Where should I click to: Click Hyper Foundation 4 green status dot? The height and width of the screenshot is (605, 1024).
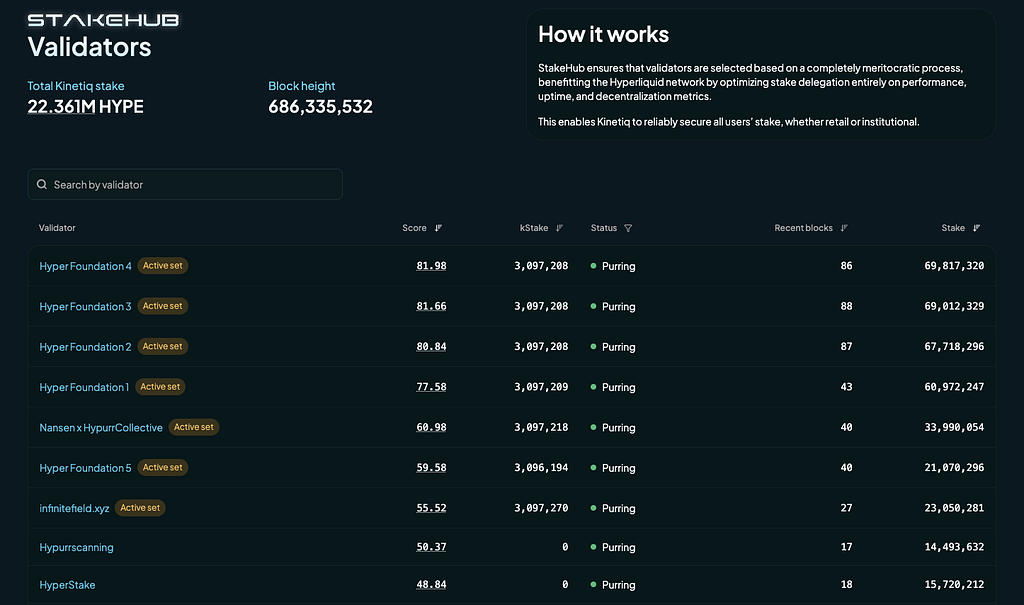point(594,266)
